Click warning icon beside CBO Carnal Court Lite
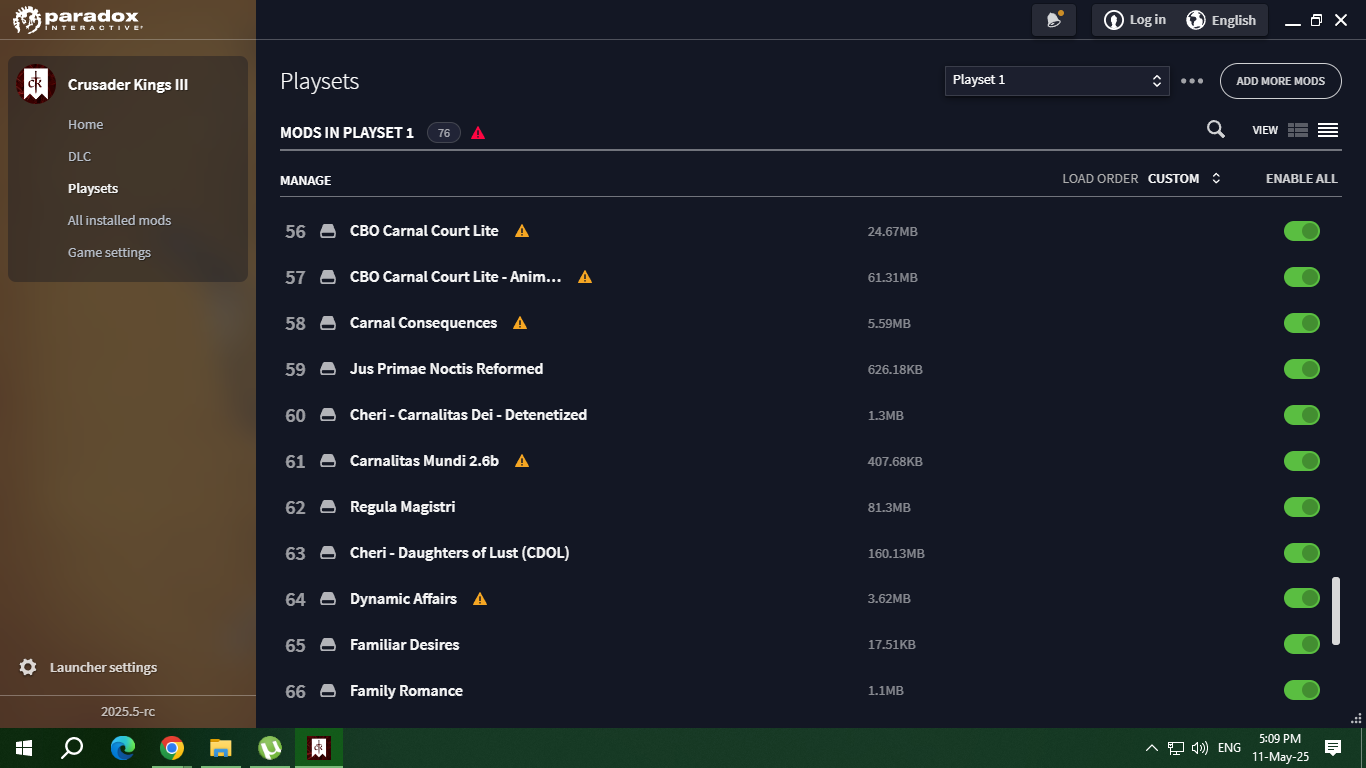This screenshot has height=768, width=1366. [522, 231]
